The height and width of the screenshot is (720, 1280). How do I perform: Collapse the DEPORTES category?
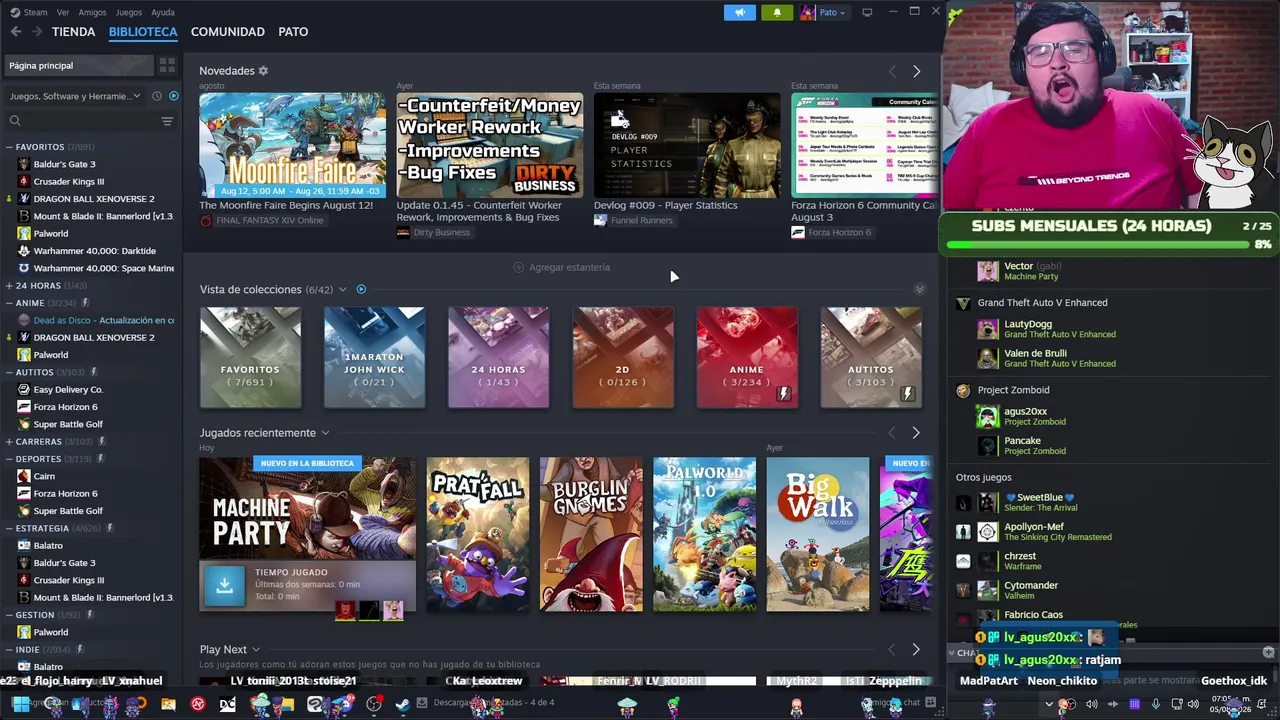(9, 459)
